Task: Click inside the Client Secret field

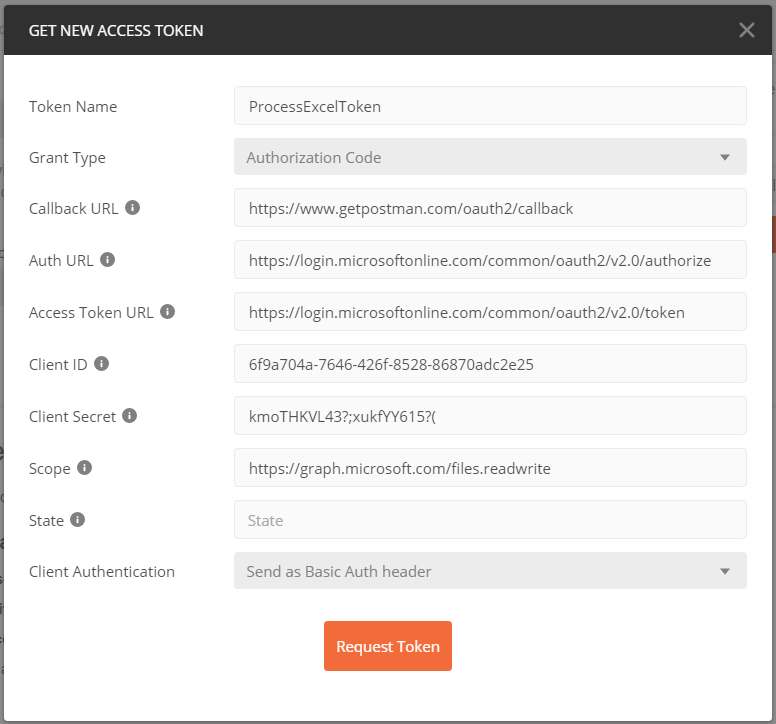Action: coord(490,416)
